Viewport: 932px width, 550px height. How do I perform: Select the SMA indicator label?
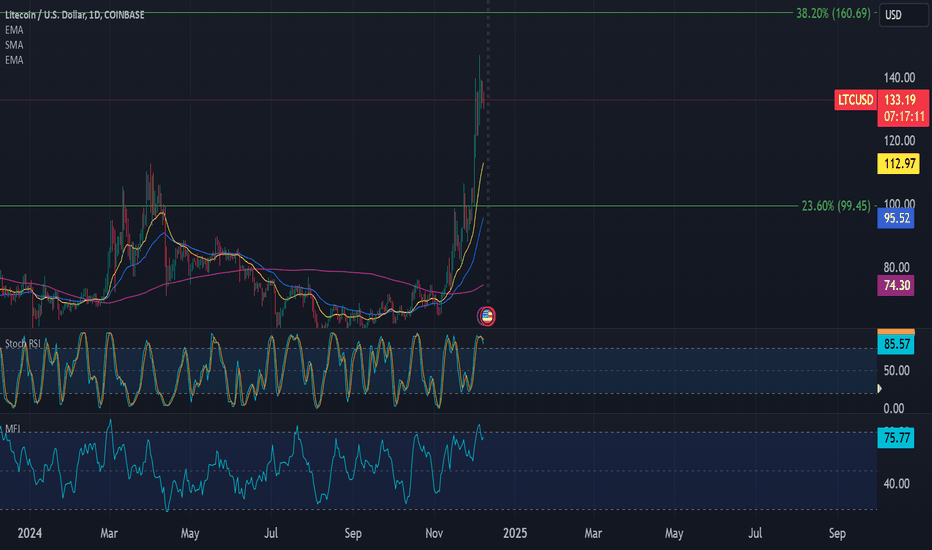pos(14,45)
